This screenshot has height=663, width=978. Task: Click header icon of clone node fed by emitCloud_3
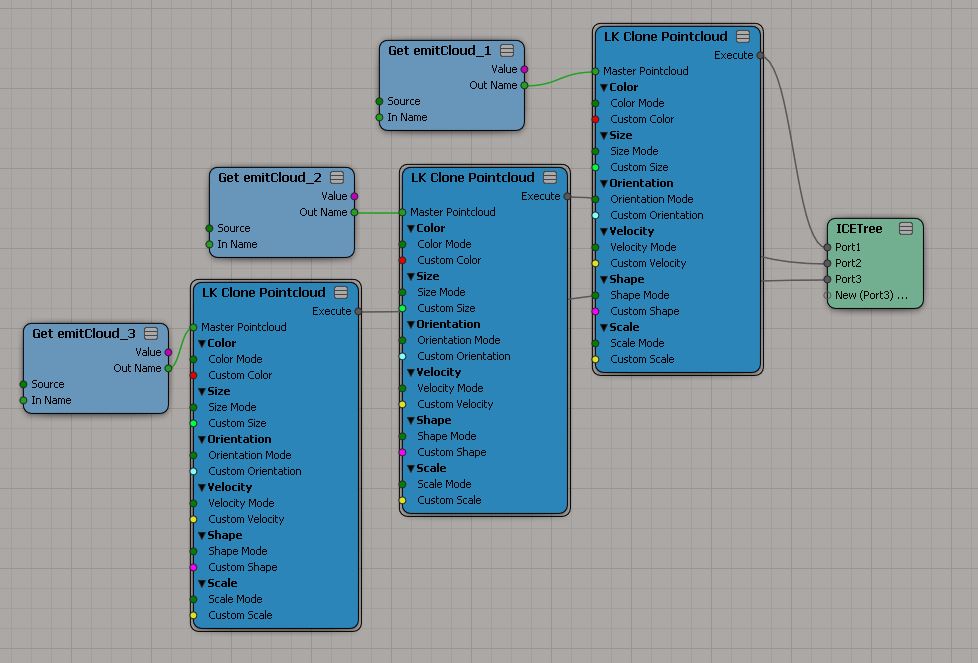tap(341, 293)
